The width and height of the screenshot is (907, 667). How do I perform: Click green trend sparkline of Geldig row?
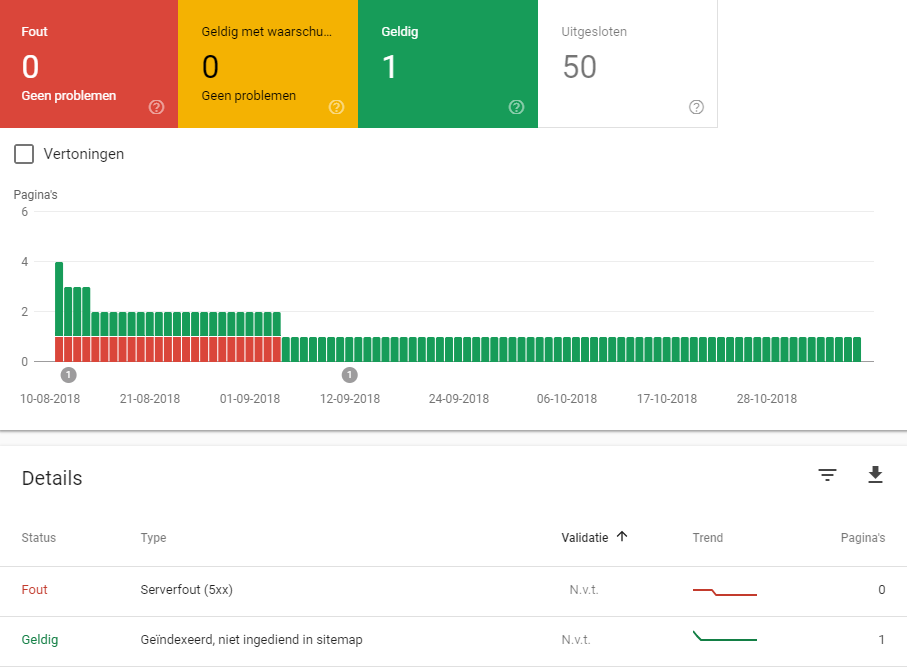725,636
